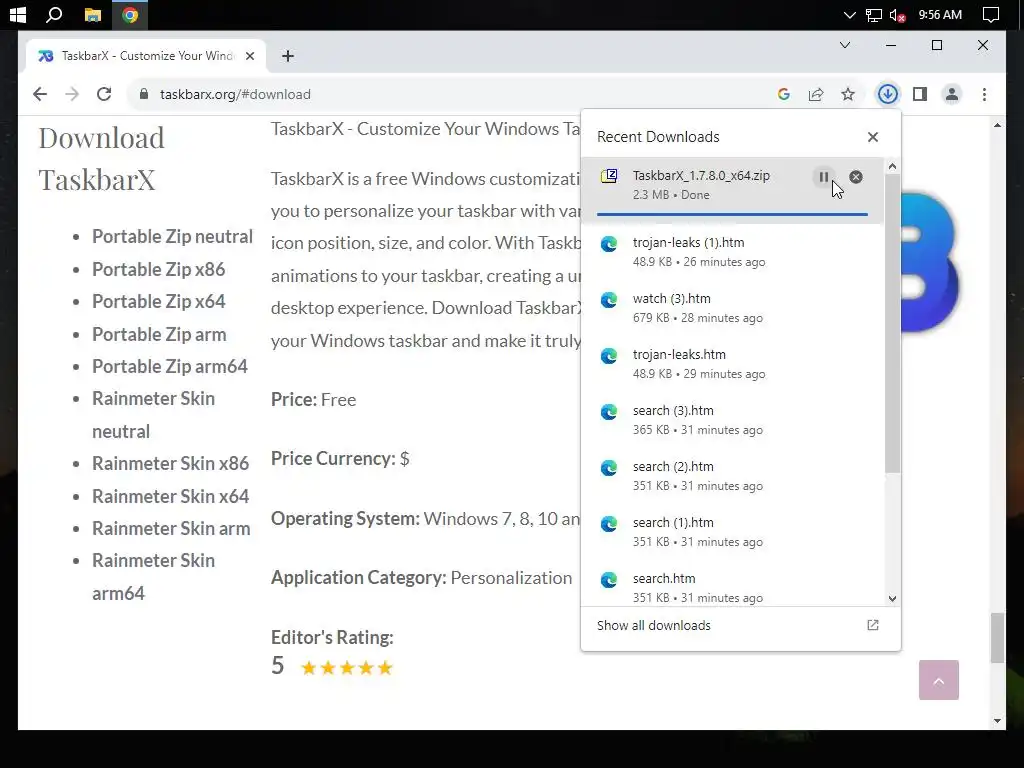Viewport: 1024px width, 768px height.
Task: Open search (2).htm download
Action: (732, 476)
